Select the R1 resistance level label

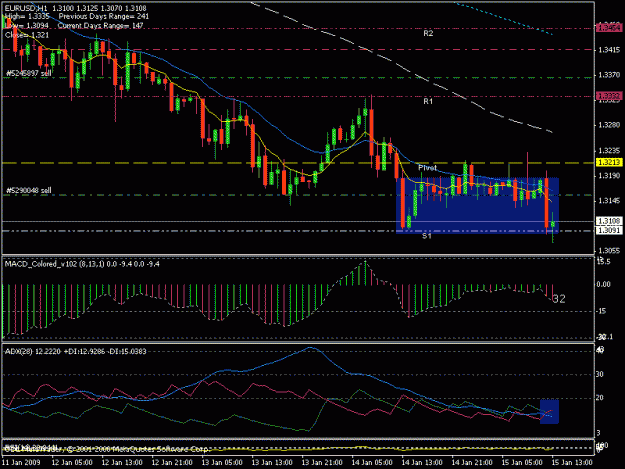pos(428,101)
